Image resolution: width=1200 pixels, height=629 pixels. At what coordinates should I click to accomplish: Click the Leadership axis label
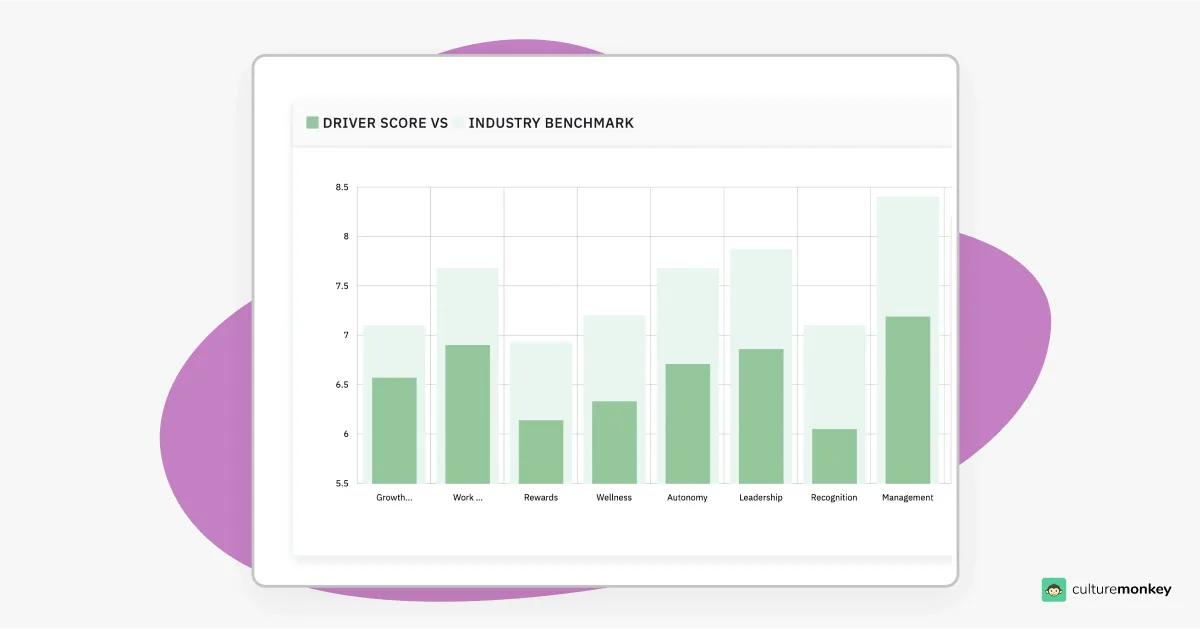(761, 497)
